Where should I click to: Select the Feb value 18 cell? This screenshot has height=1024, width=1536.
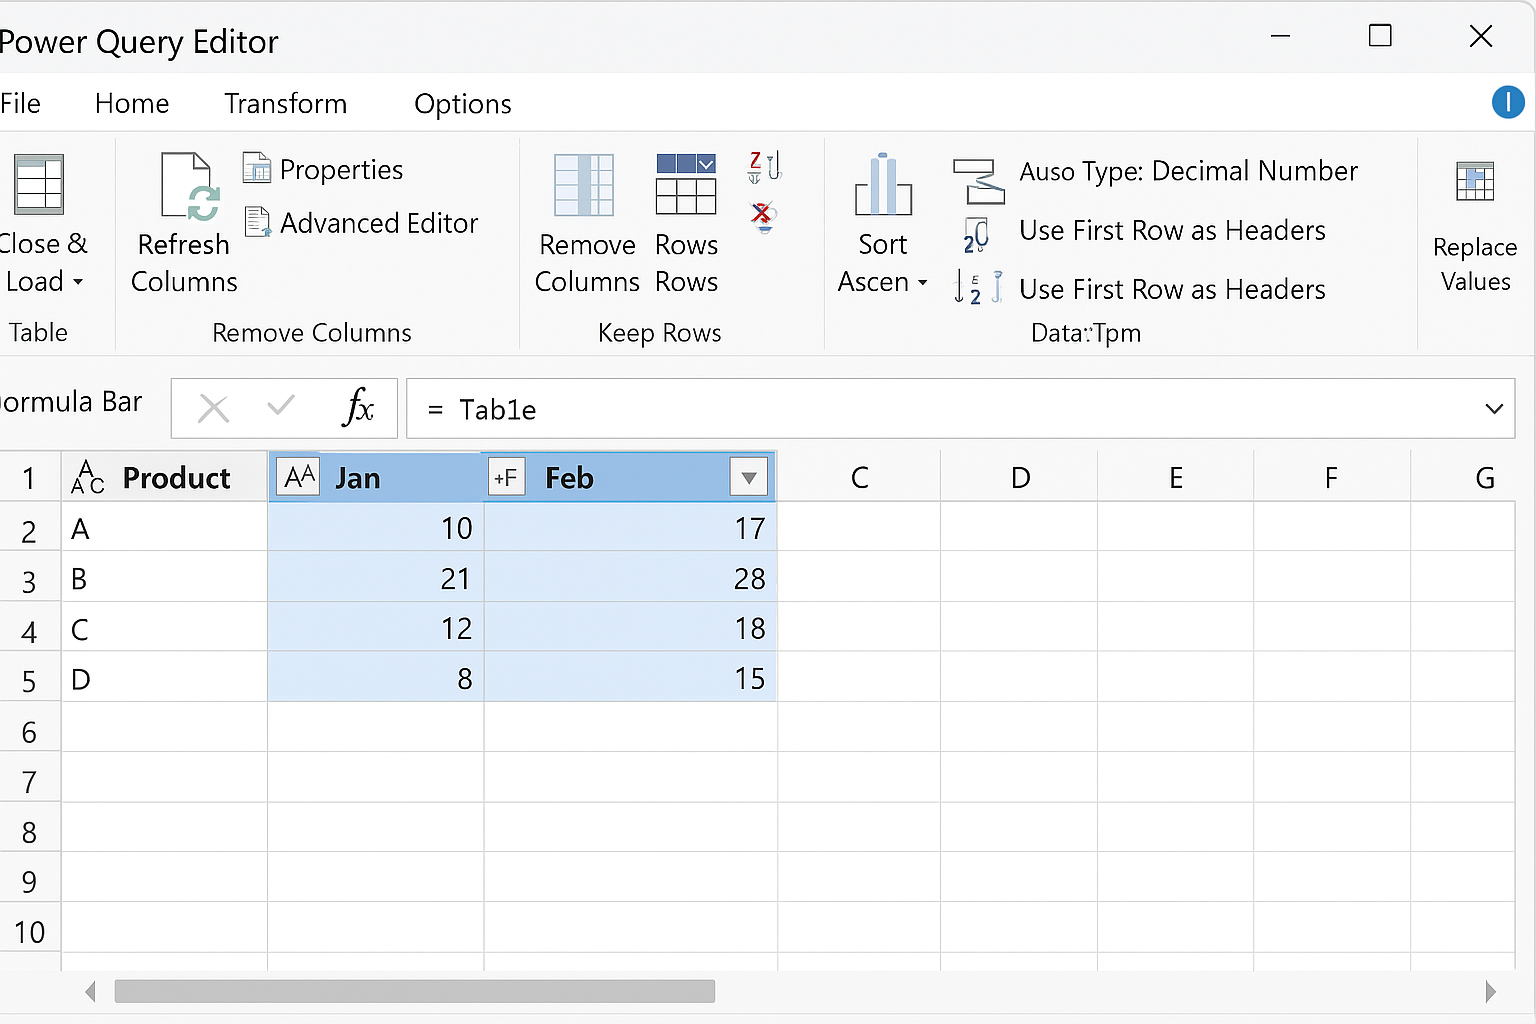[630, 627]
